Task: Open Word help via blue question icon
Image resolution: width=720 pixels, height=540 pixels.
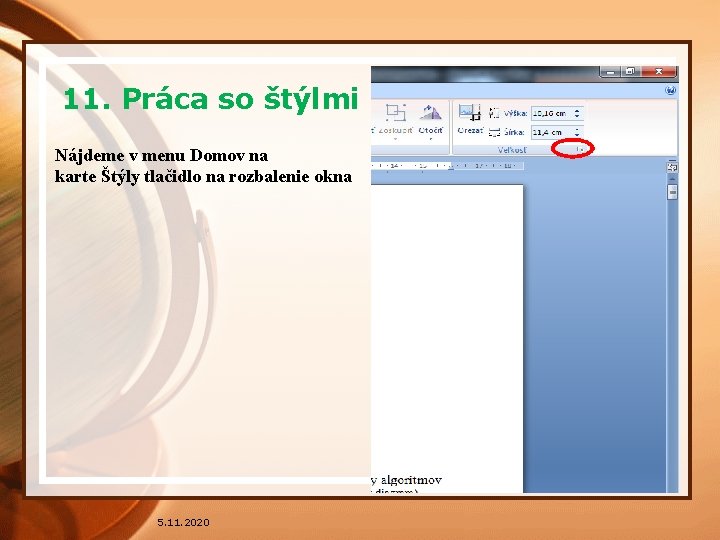Action: pos(670,90)
